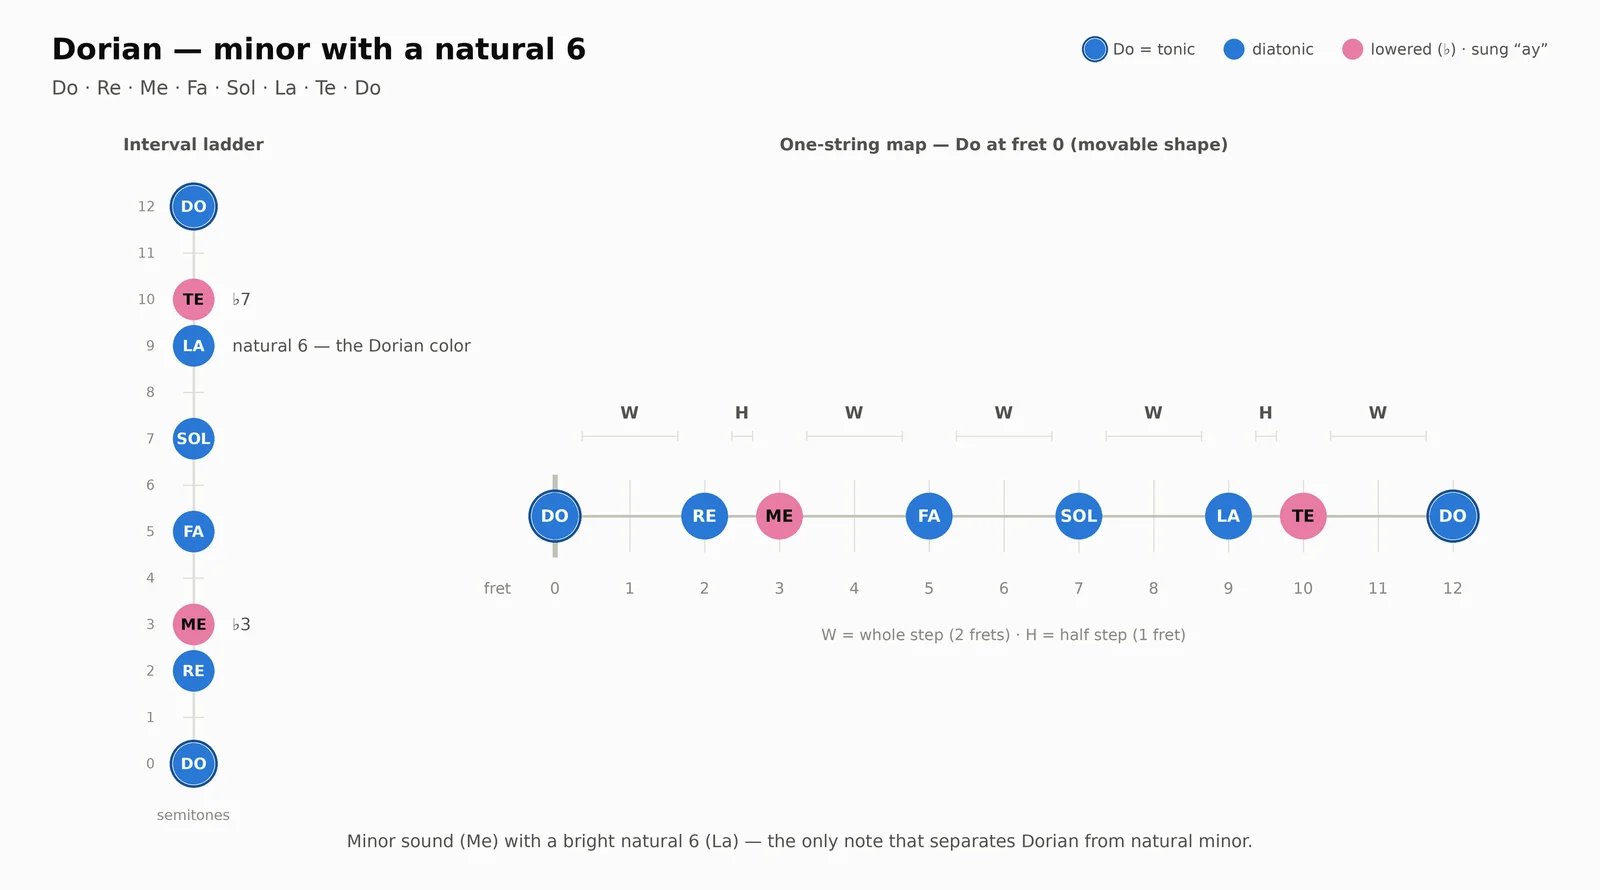Screen dimensions: 1600x890
Task: Select the LA node on the one-string map
Action: coord(1228,516)
